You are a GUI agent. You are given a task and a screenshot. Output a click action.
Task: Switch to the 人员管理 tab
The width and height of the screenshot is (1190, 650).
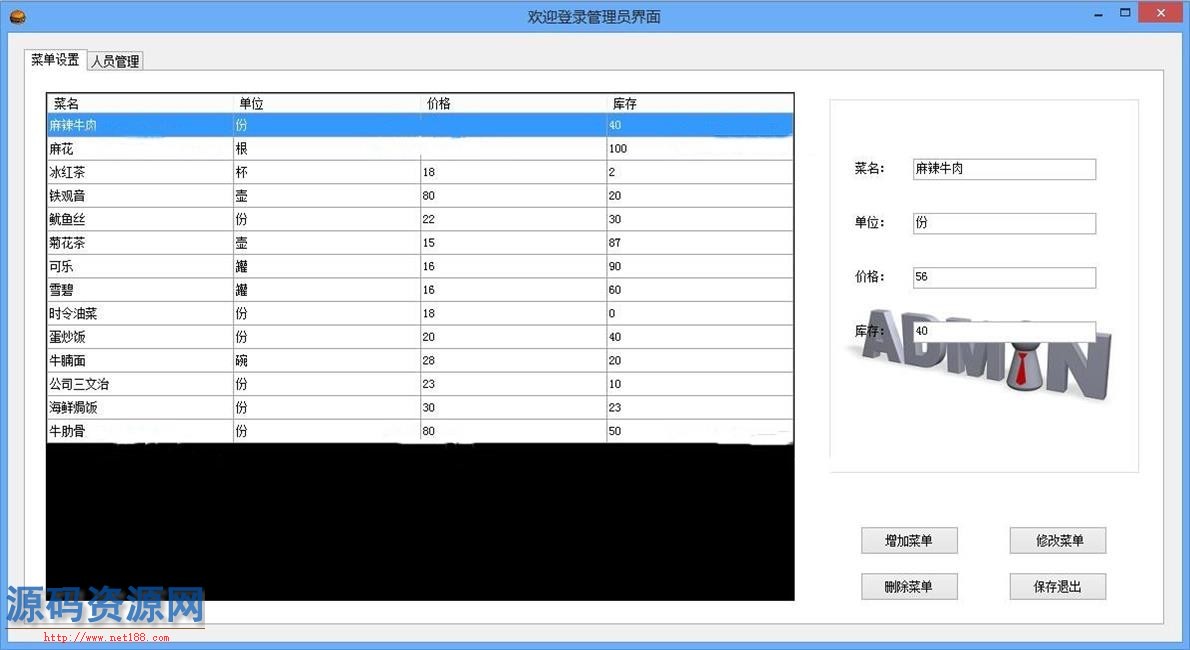[115, 61]
